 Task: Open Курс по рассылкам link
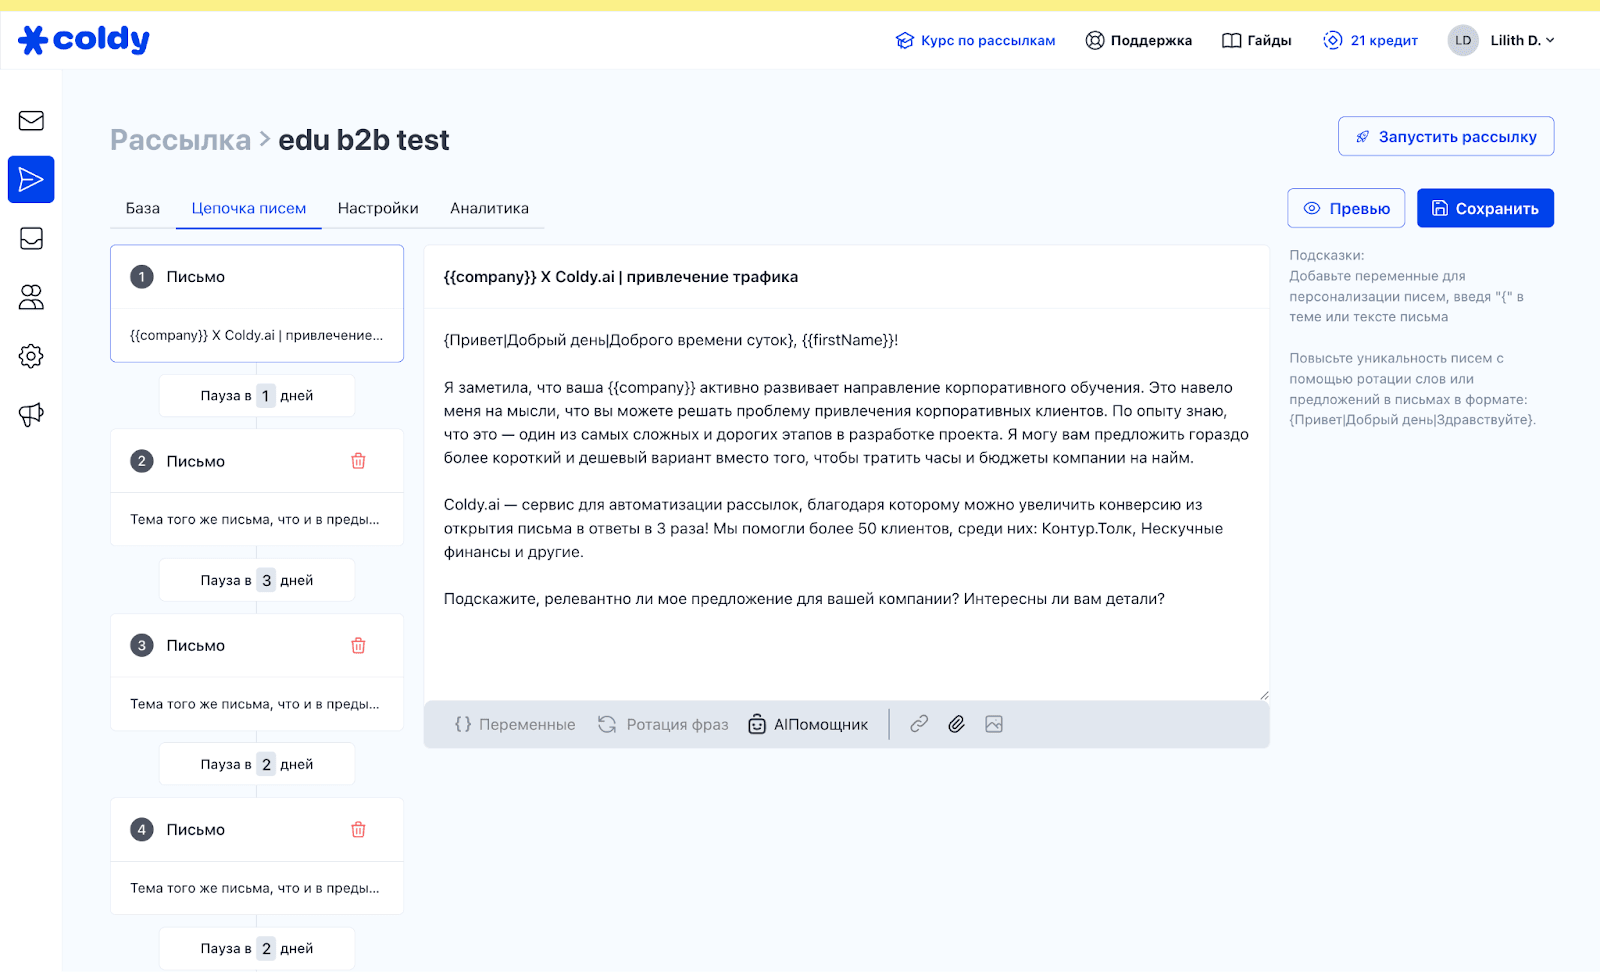pos(976,40)
